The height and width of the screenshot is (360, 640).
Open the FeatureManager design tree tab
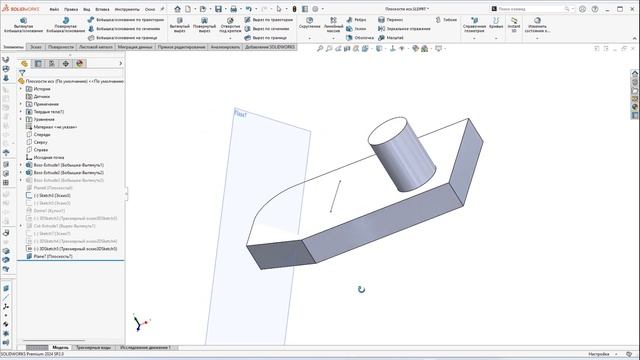(x=24, y=63)
